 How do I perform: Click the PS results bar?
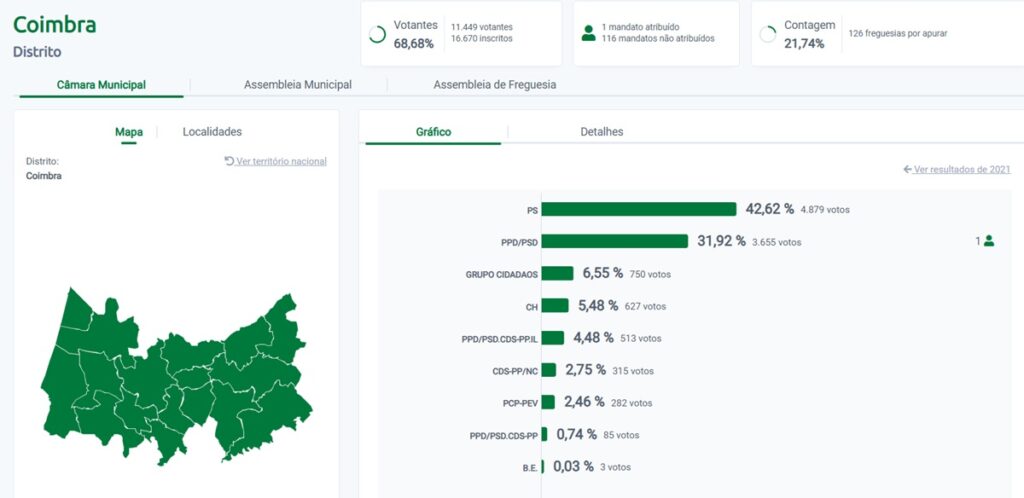pos(639,209)
